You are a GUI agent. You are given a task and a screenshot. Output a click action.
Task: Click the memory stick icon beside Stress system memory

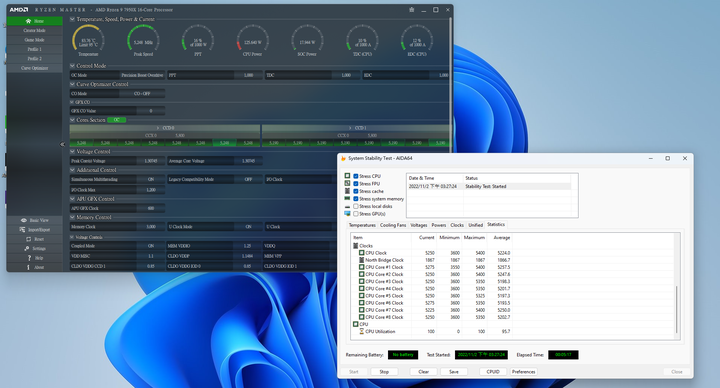click(347, 198)
